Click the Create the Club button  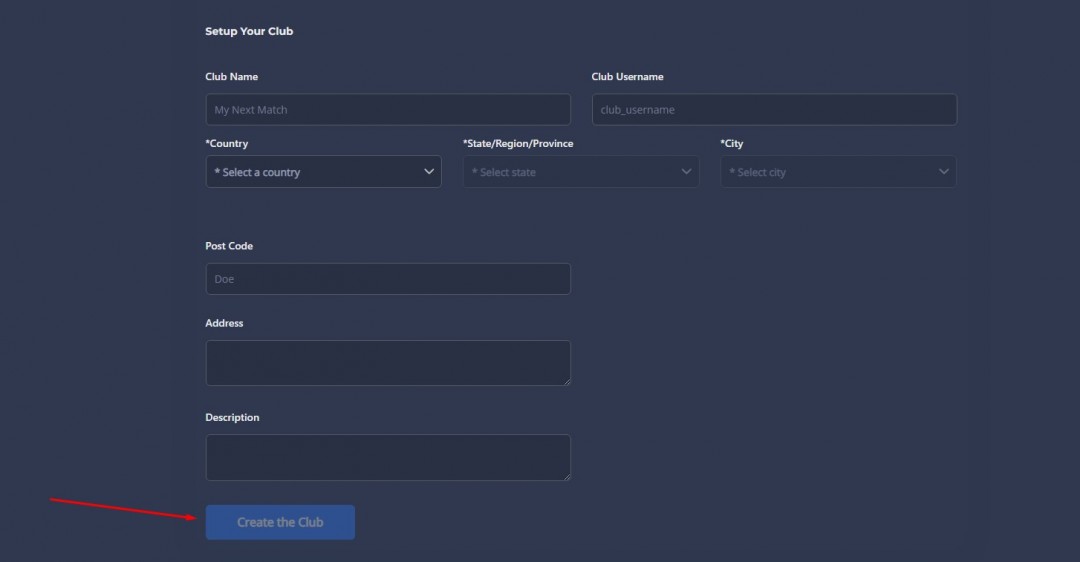click(280, 522)
